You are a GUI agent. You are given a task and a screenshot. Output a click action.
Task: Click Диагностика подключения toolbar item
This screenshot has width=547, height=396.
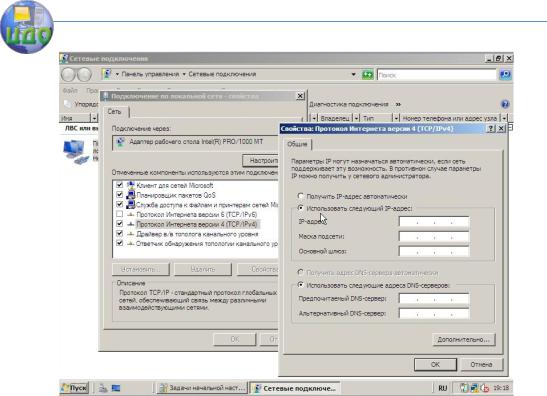[349, 104]
